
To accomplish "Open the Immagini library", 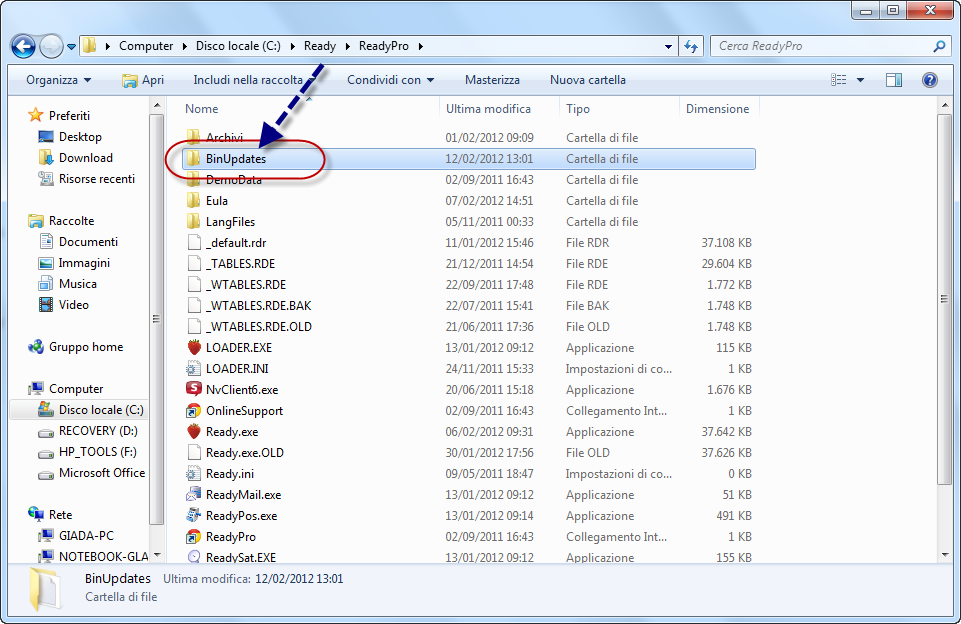I will (74, 263).
